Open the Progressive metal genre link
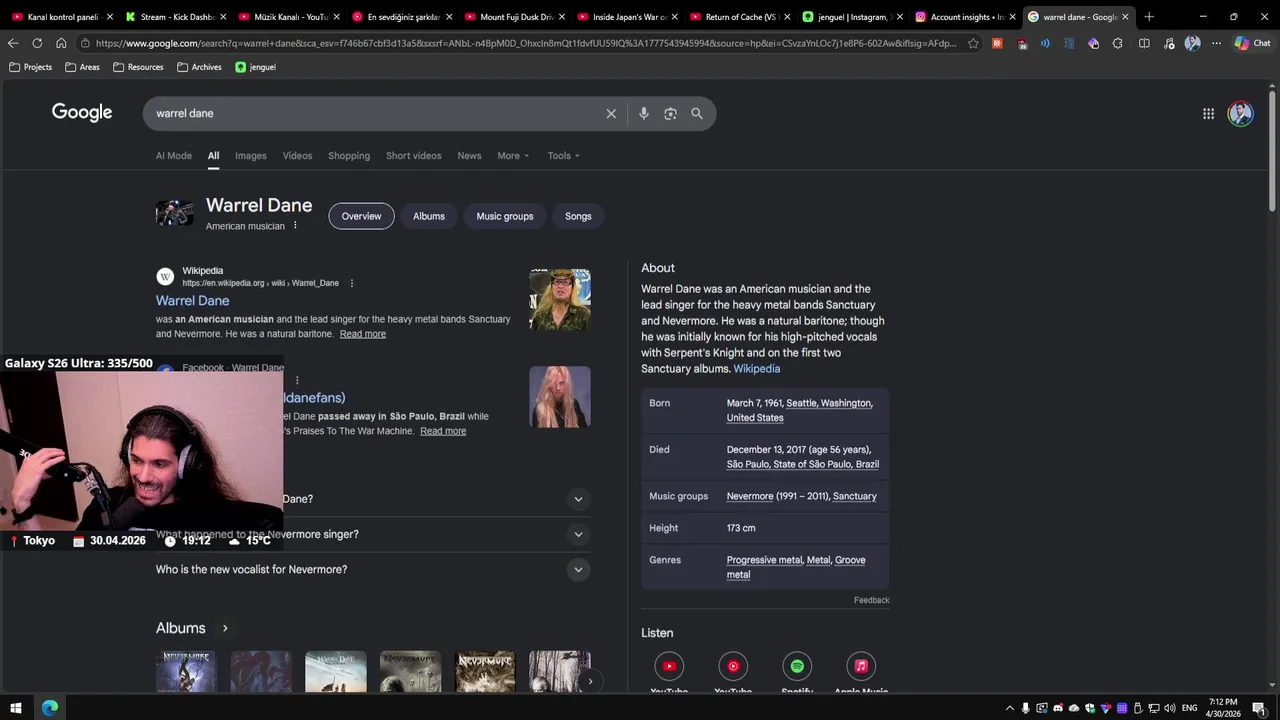The image size is (1280, 720). coord(764,560)
